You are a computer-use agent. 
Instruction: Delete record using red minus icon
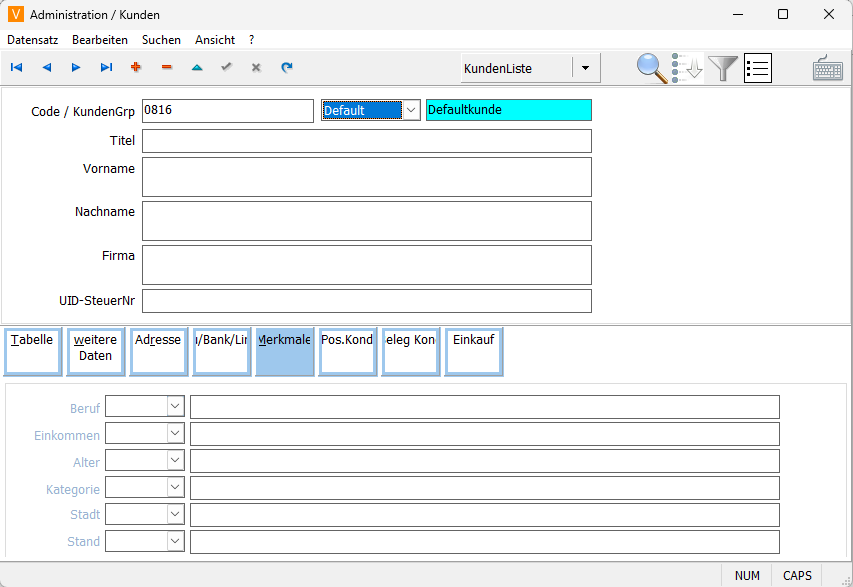point(166,68)
